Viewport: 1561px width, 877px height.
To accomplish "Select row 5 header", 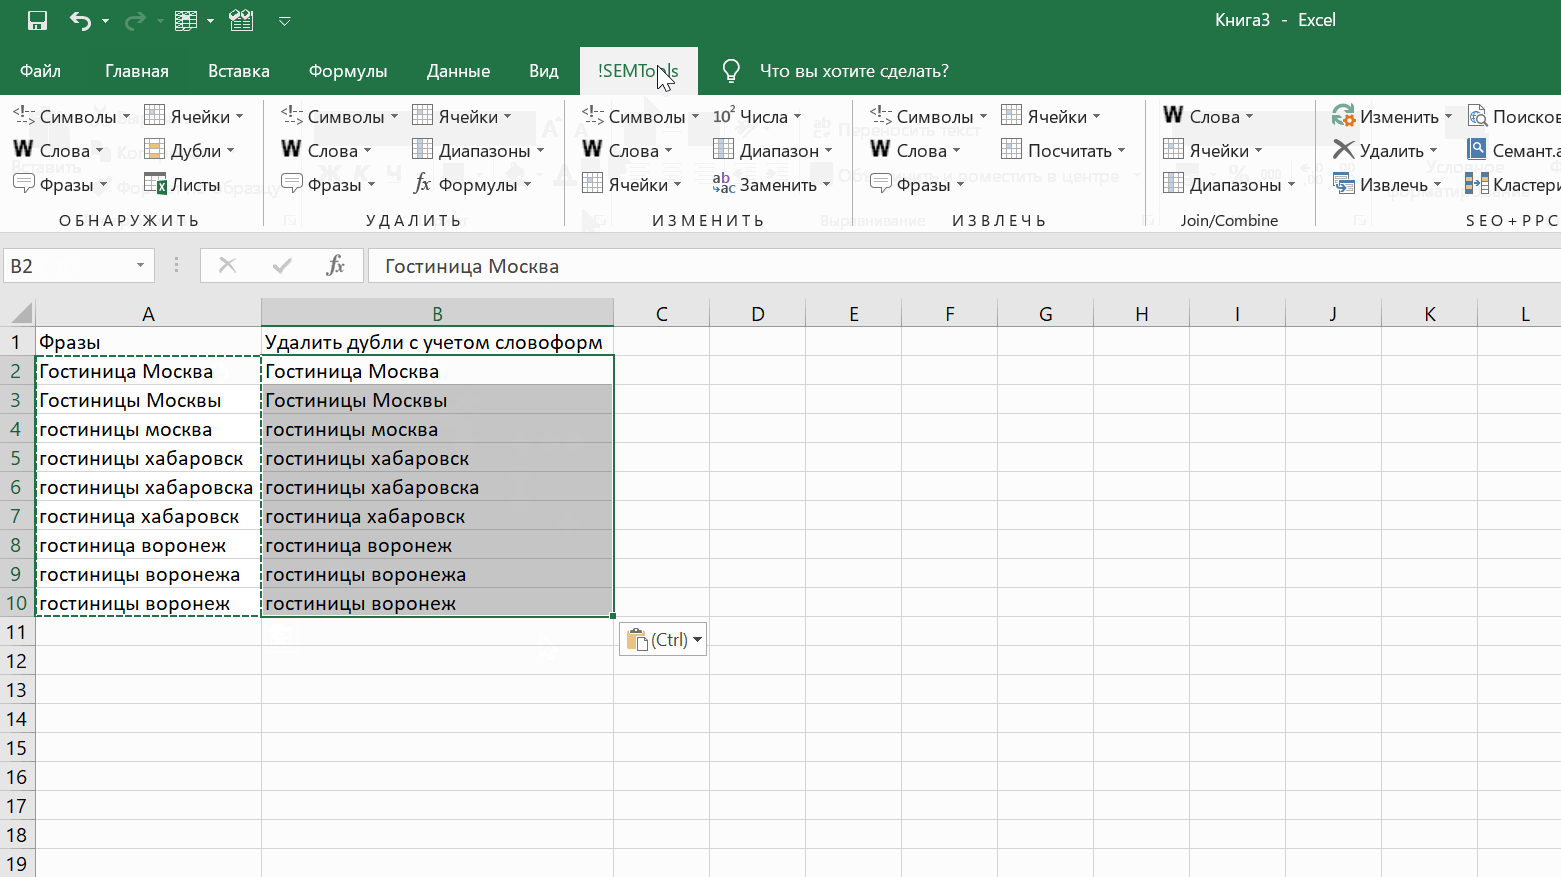I will point(17,458).
